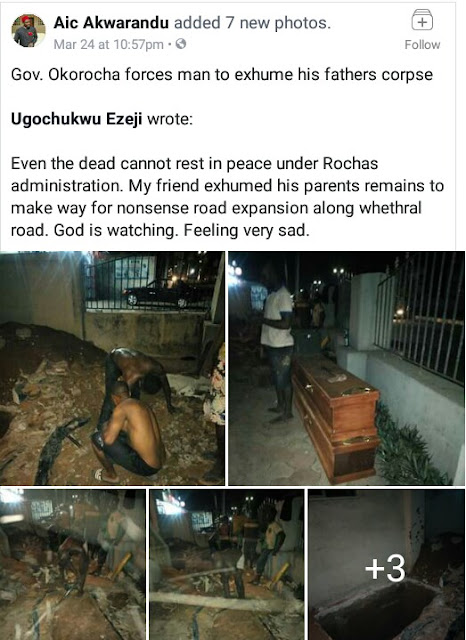Select the "added 7 new photos" text
This screenshot has width=466, height=640.
click(x=252, y=23)
